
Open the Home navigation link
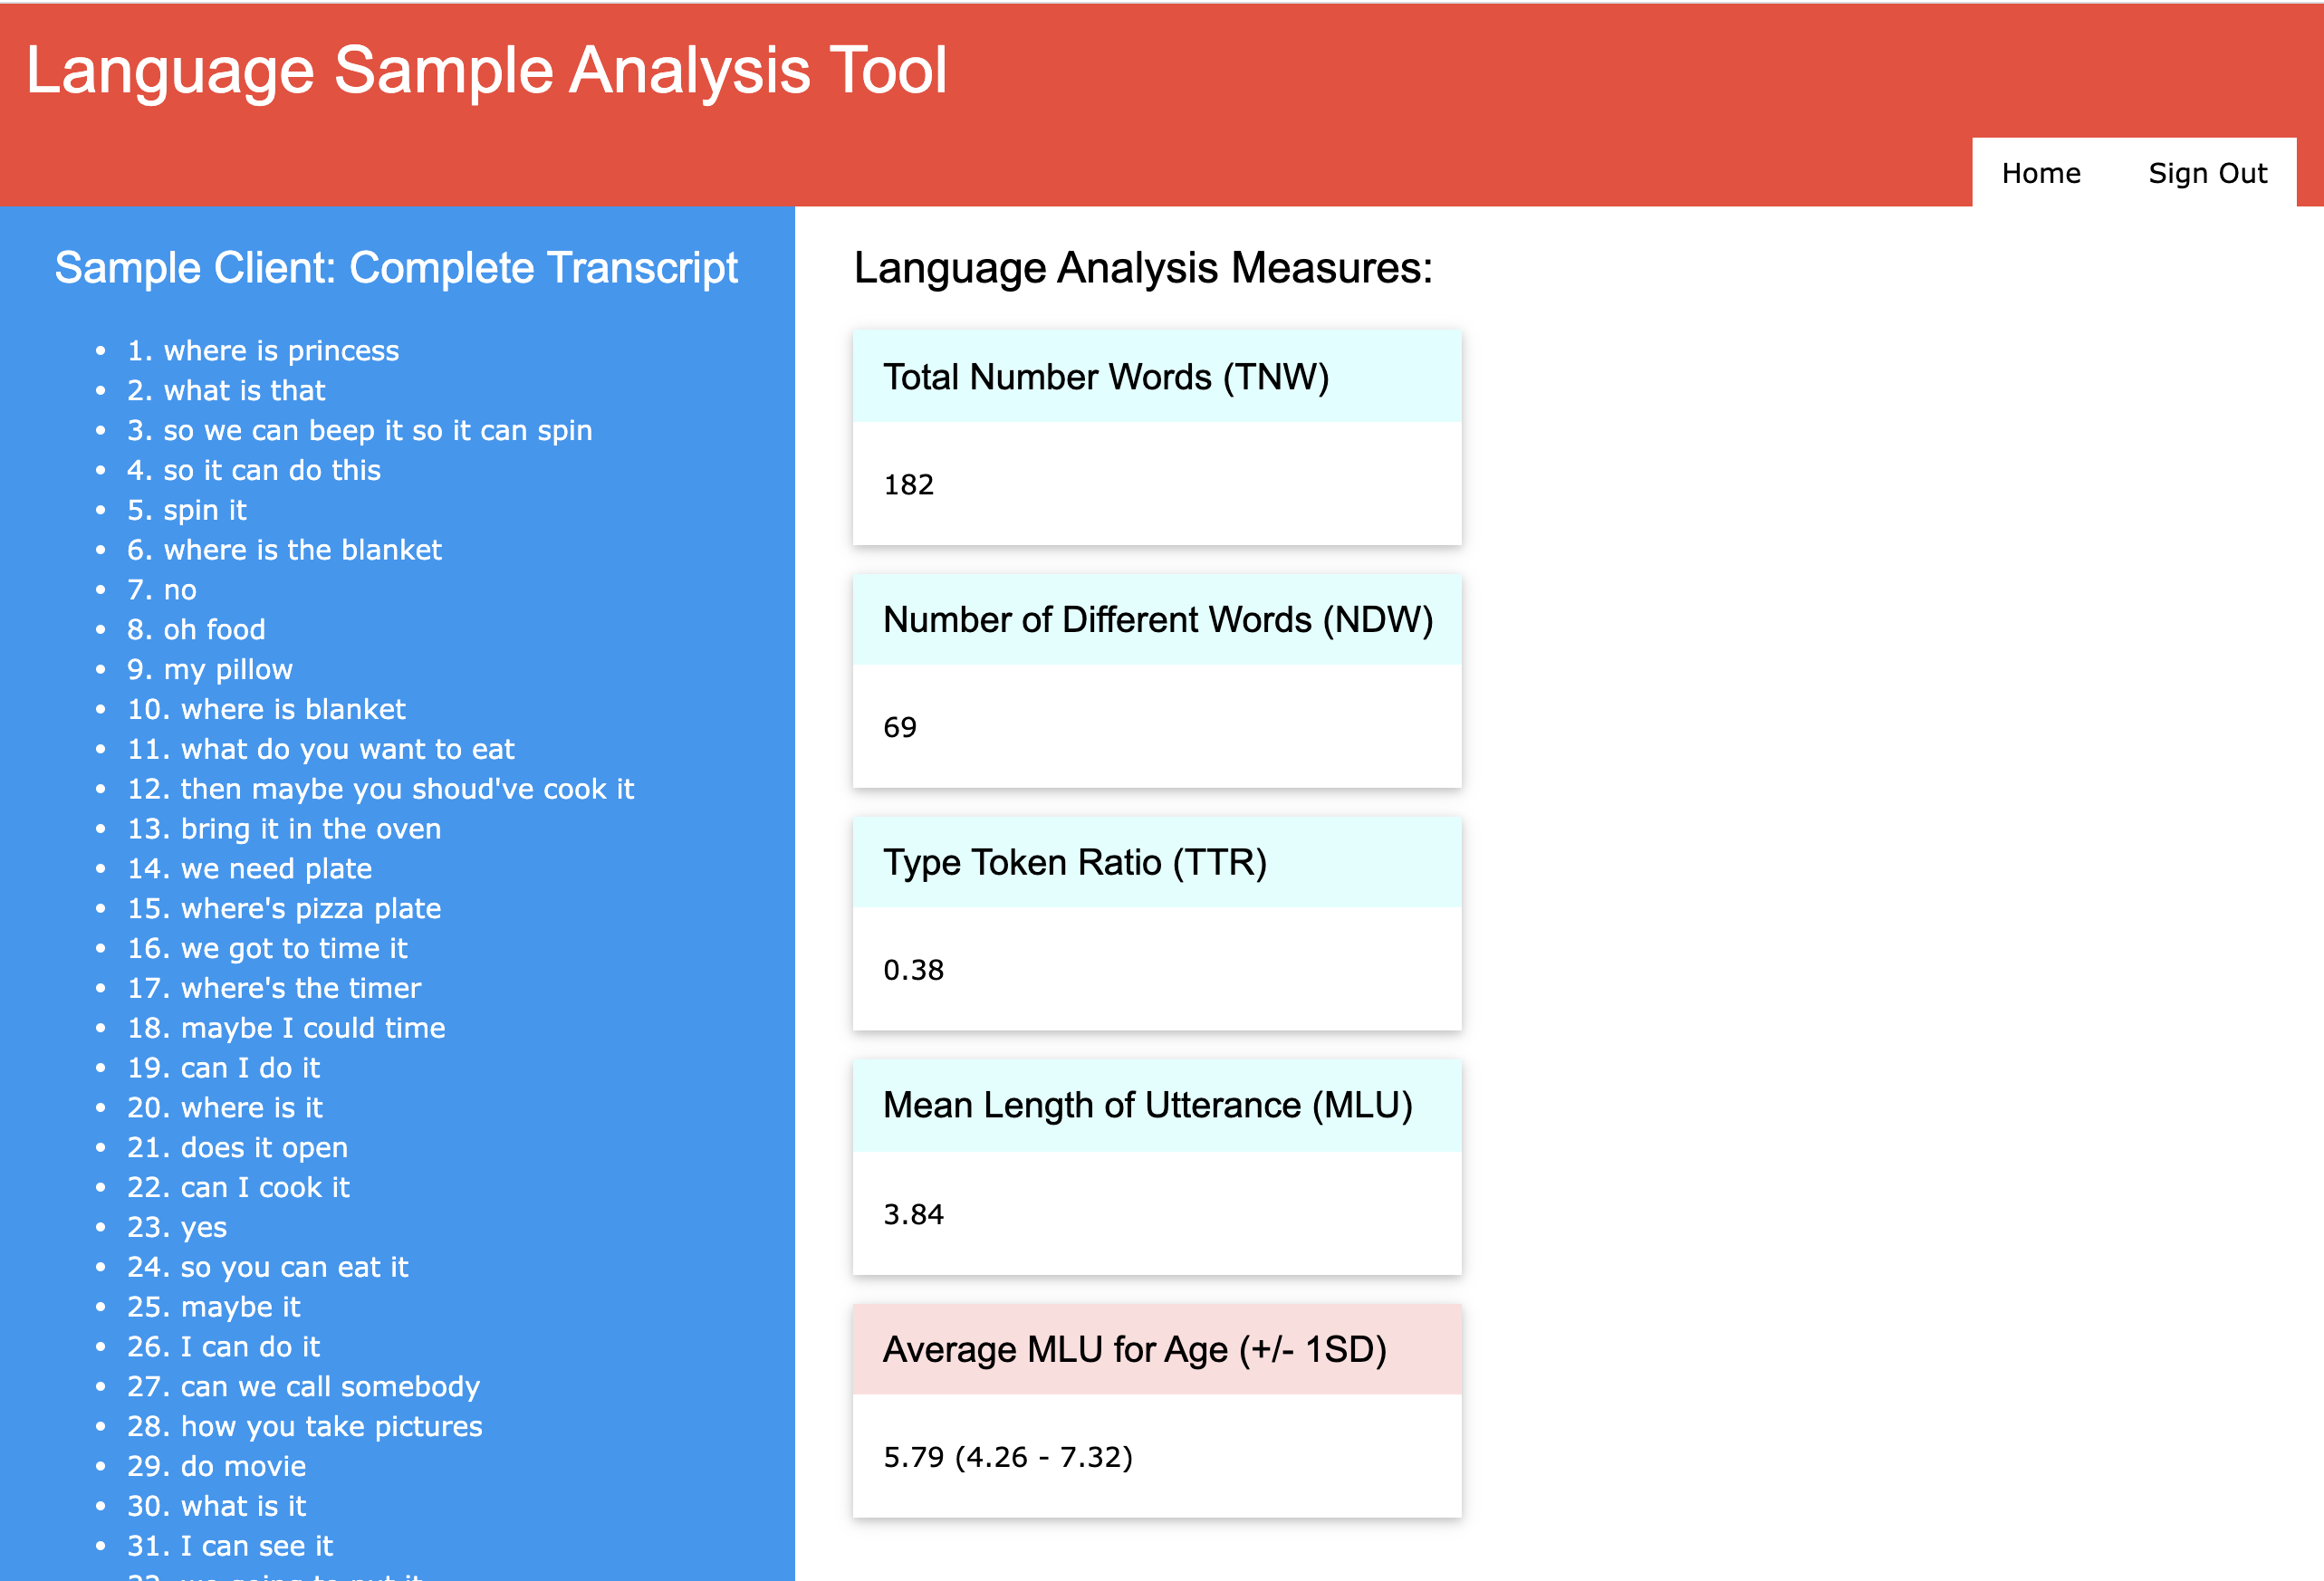[2040, 173]
